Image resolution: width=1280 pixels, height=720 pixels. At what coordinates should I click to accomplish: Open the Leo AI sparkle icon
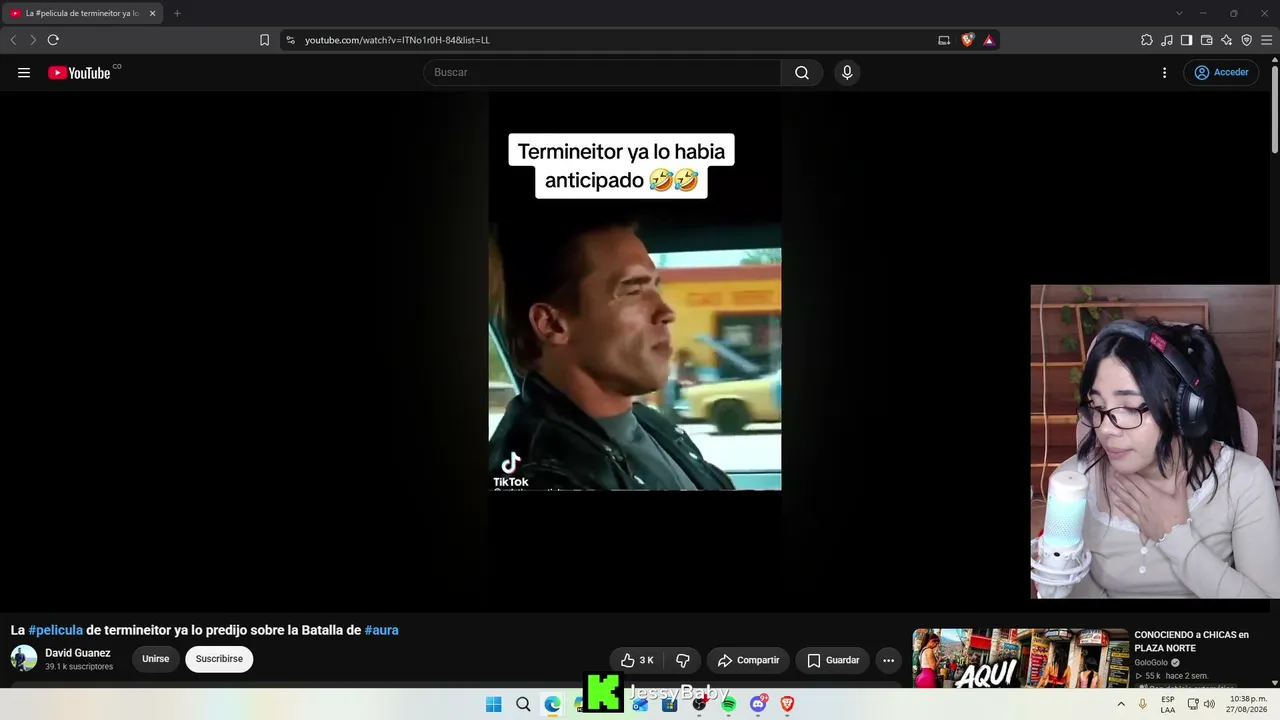click(1226, 40)
